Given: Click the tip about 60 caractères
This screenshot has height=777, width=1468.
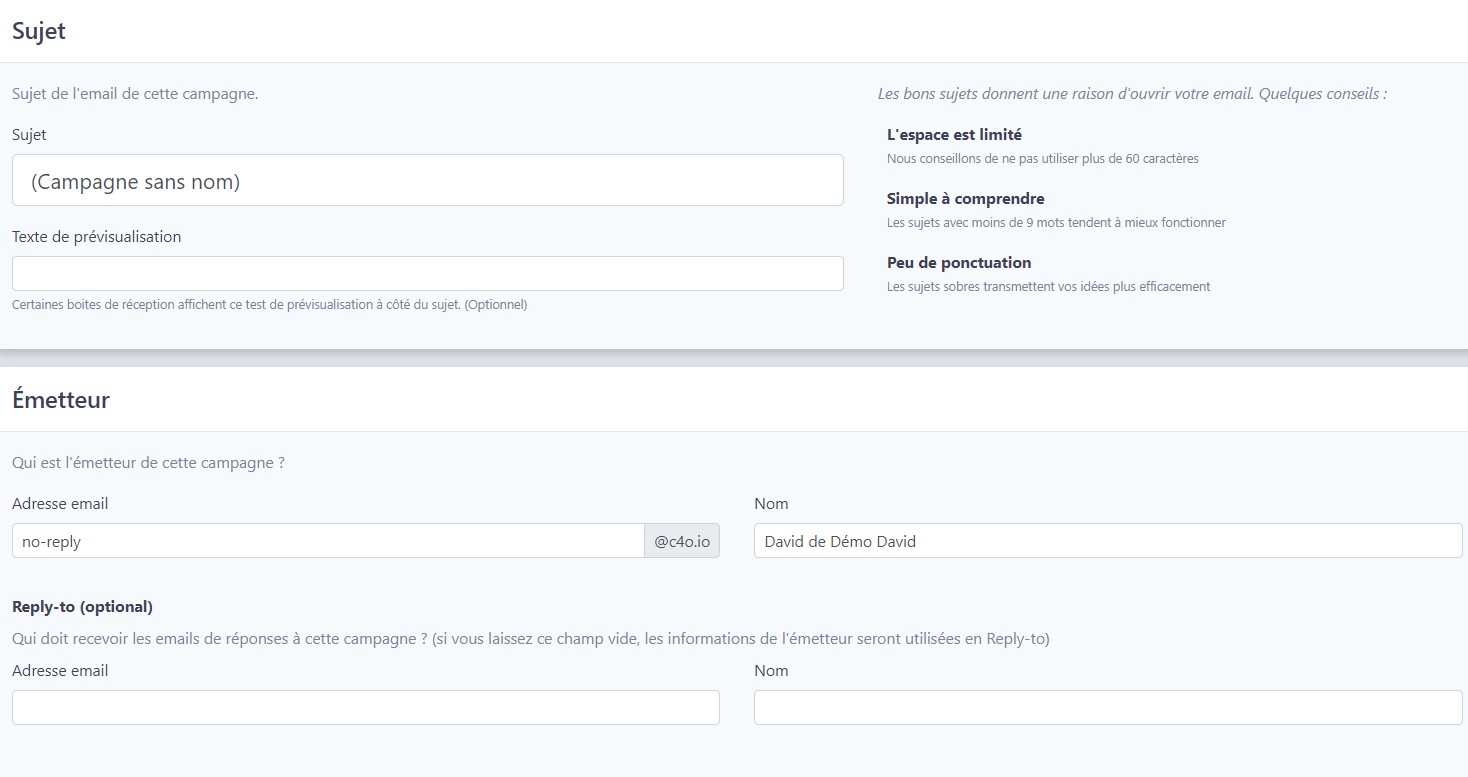Looking at the screenshot, I should click(x=1043, y=159).
